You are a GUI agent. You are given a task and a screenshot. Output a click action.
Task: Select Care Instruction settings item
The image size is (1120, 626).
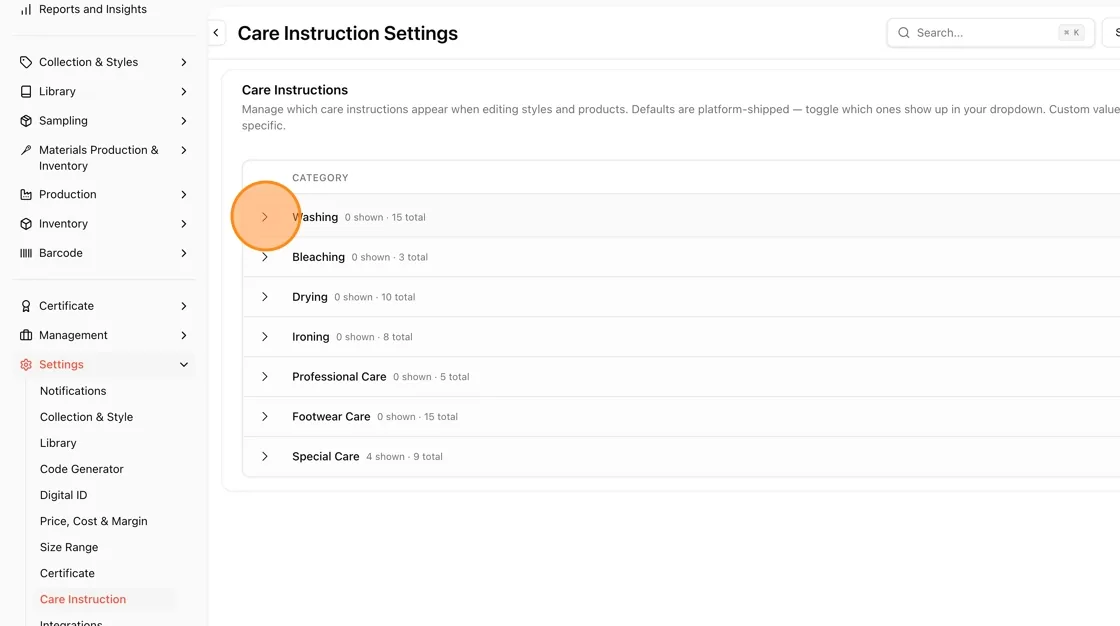(x=83, y=600)
